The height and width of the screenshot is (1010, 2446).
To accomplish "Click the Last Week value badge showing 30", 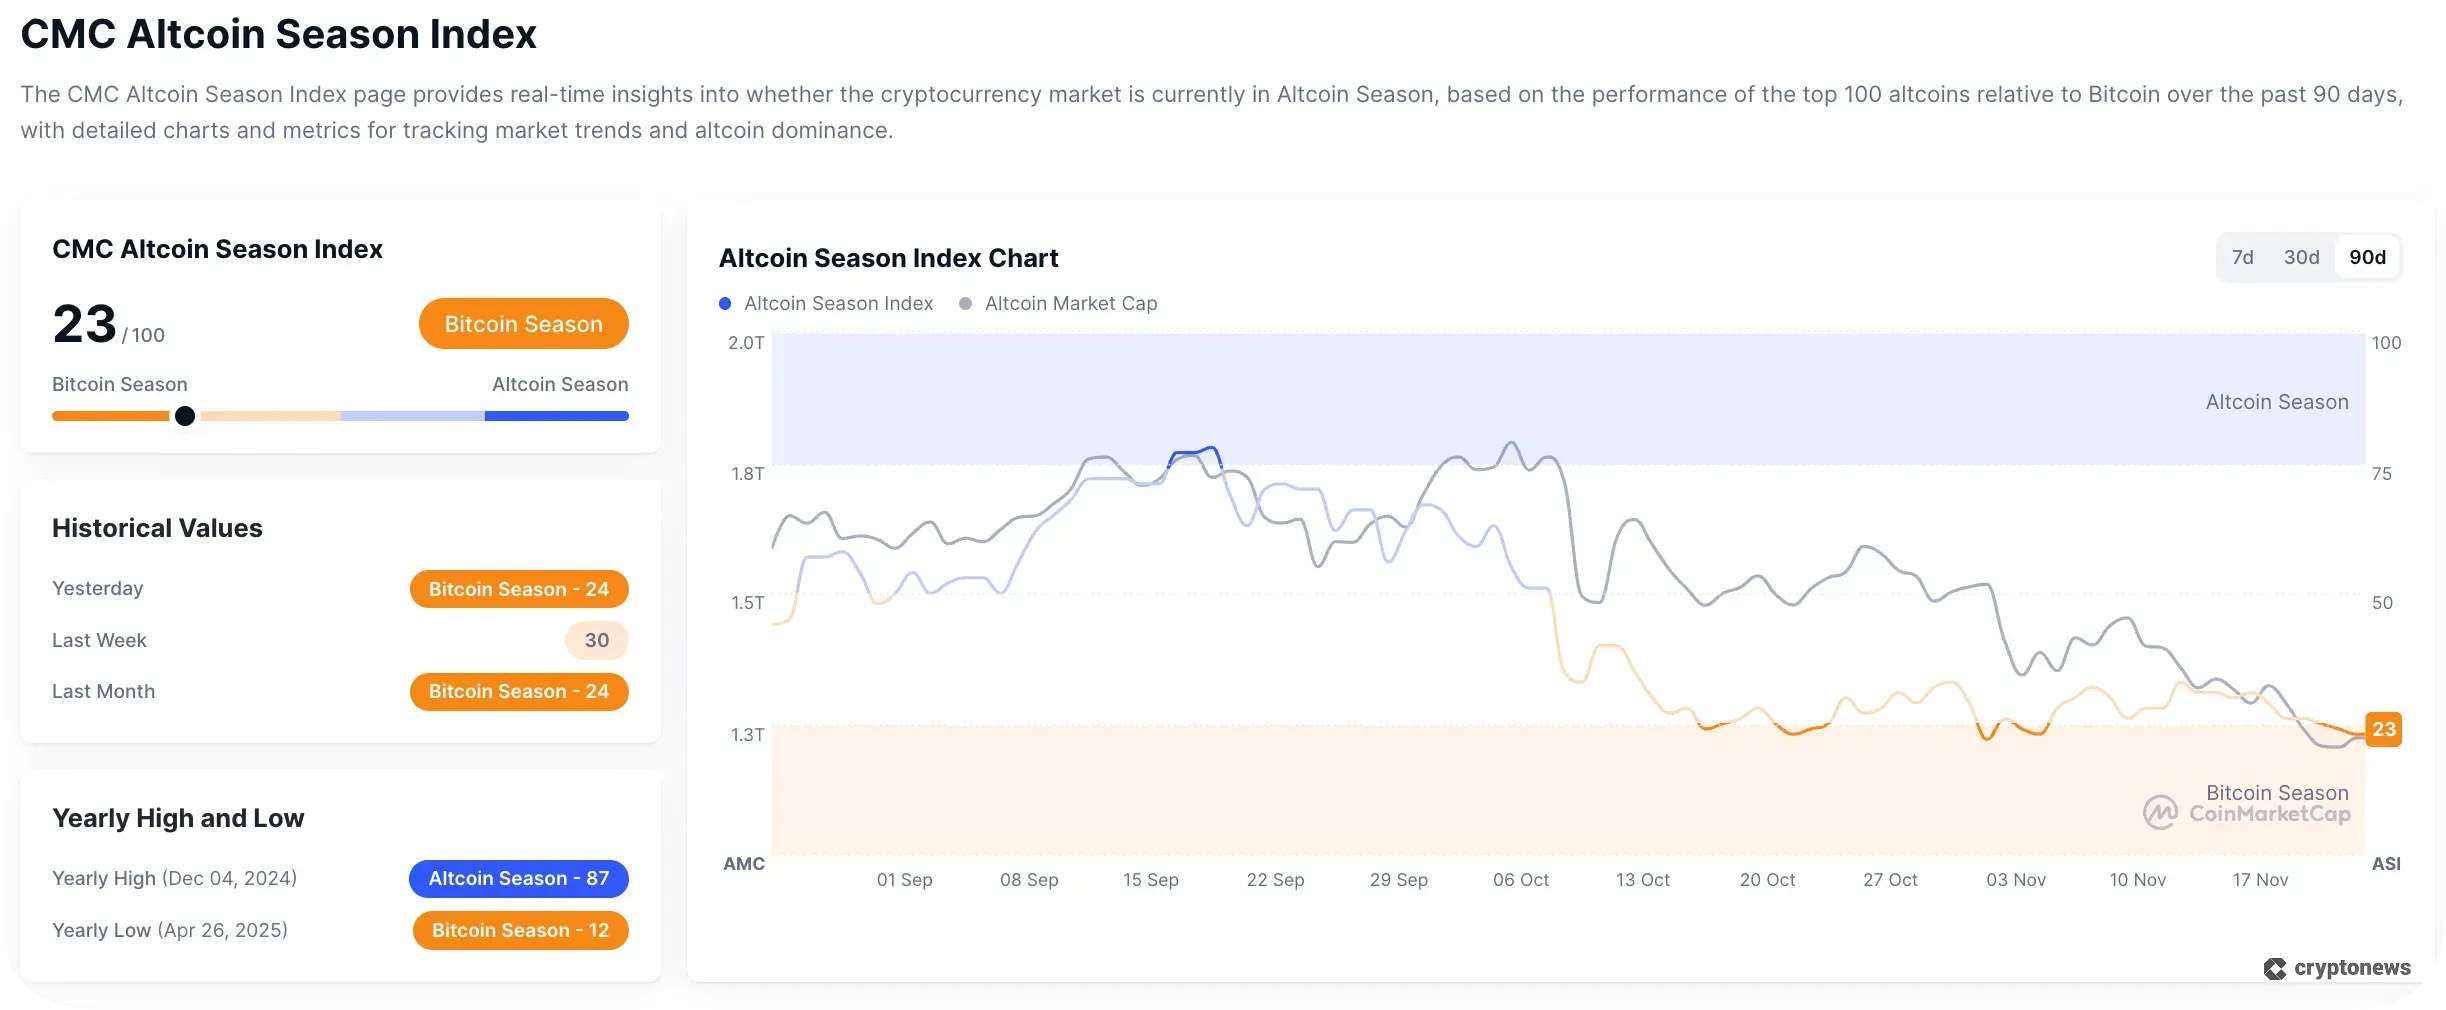I will point(596,640).
